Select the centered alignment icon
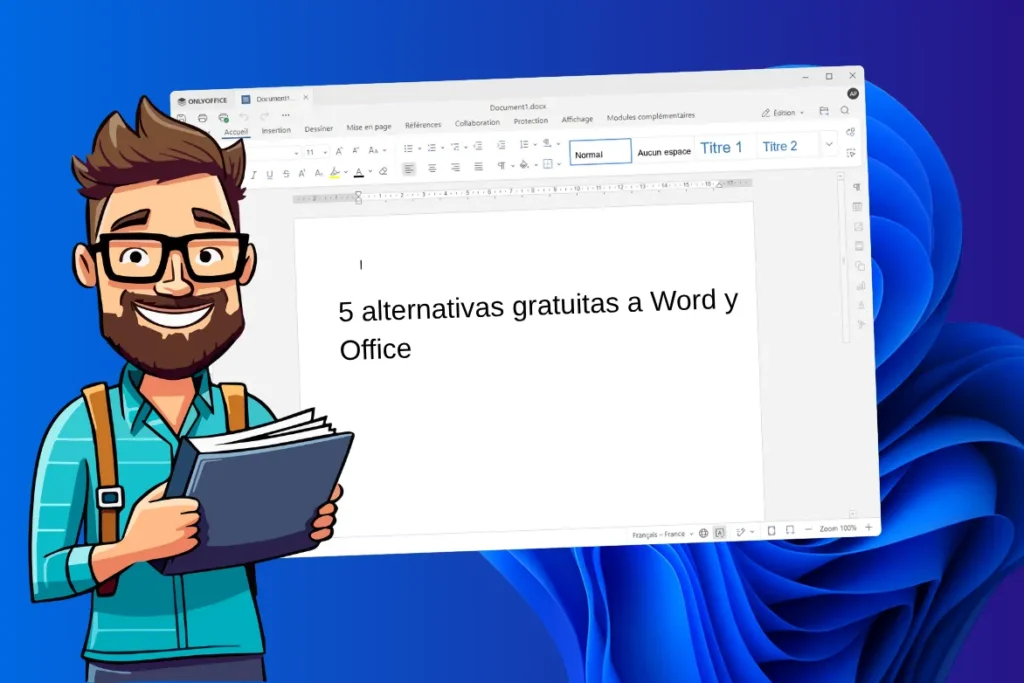The image size is (1024, 683). click(x=432, y=168)
